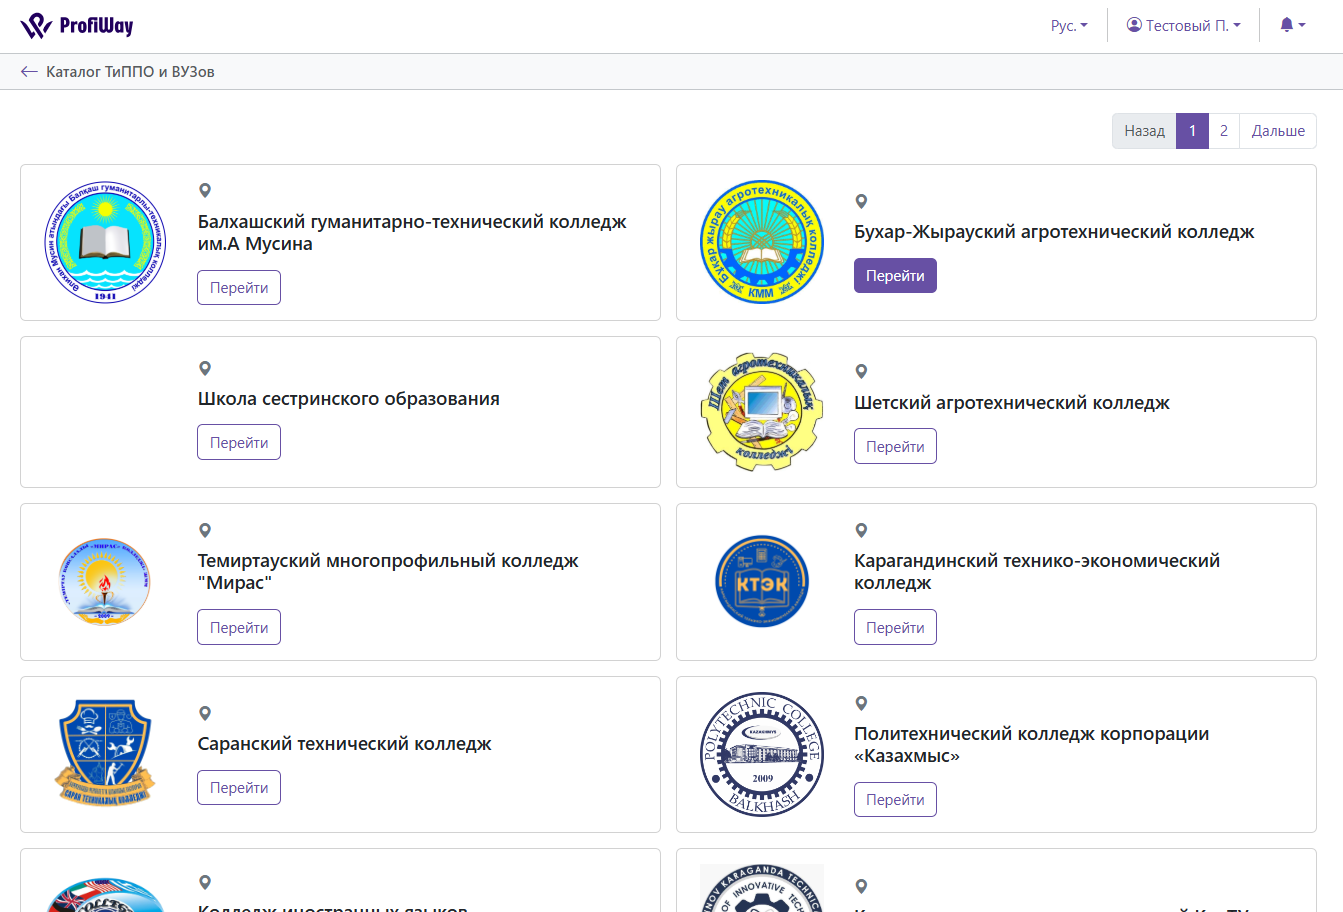
Task: Click the back arrow beside Каталог ТиППО
Action: (x=29, y=72)
